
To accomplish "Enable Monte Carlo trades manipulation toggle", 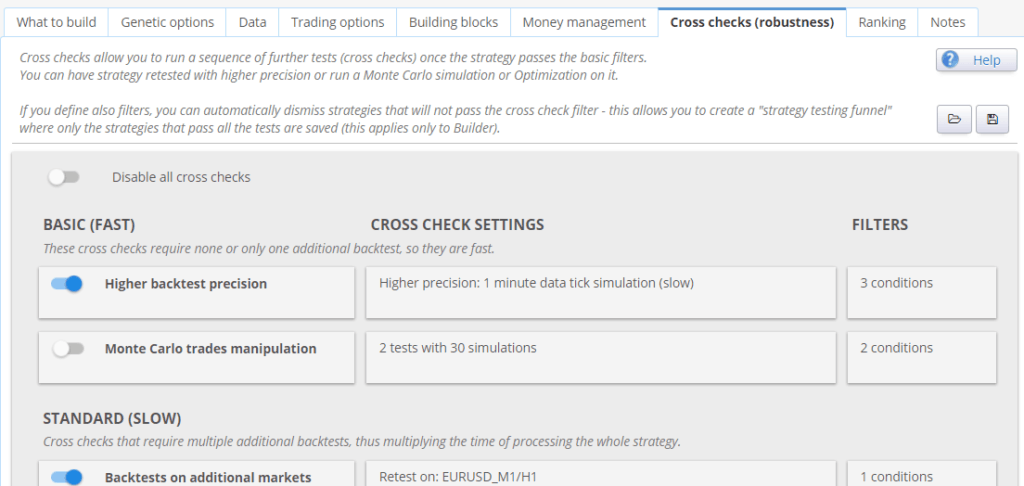I will (68, 349).
